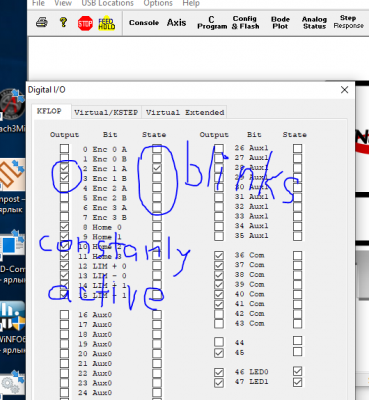Click State checkbox for bit 44

pos(297,341)
